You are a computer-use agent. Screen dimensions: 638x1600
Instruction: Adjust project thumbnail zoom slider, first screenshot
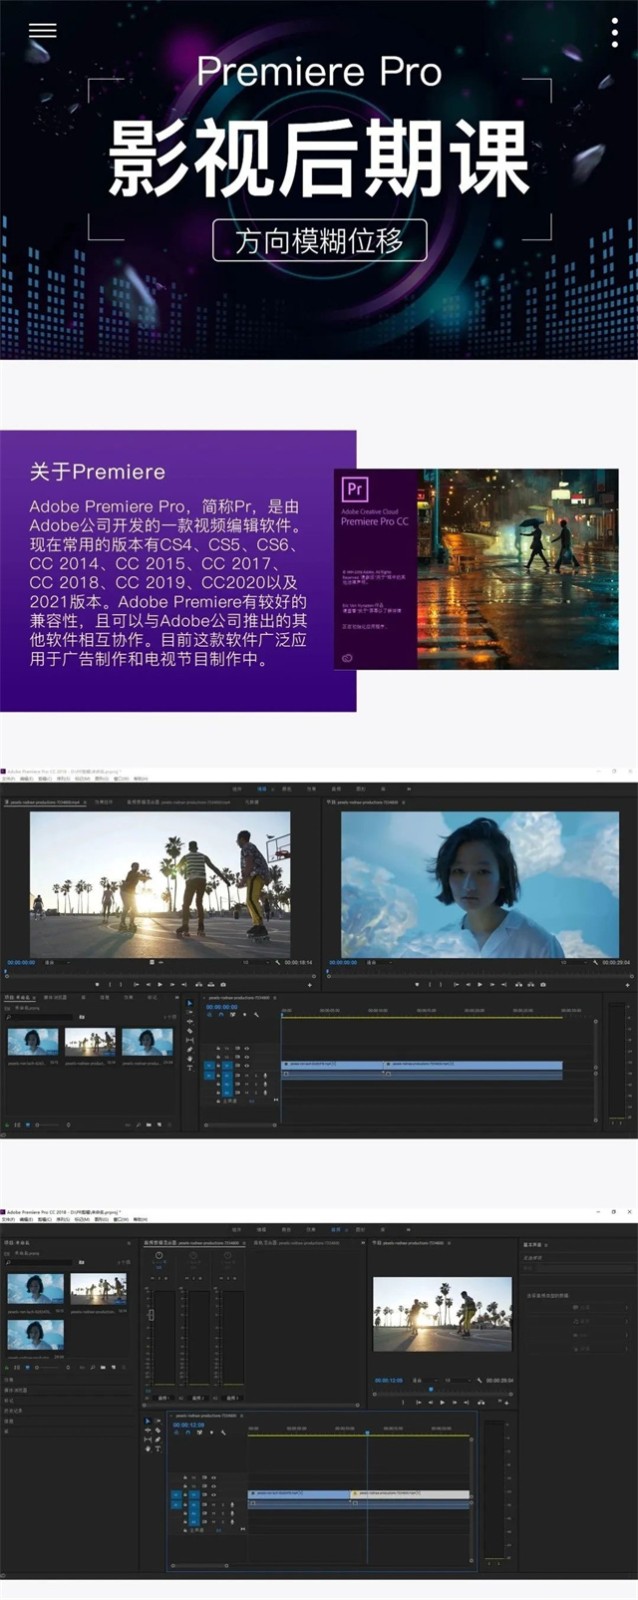point(50,1125)
